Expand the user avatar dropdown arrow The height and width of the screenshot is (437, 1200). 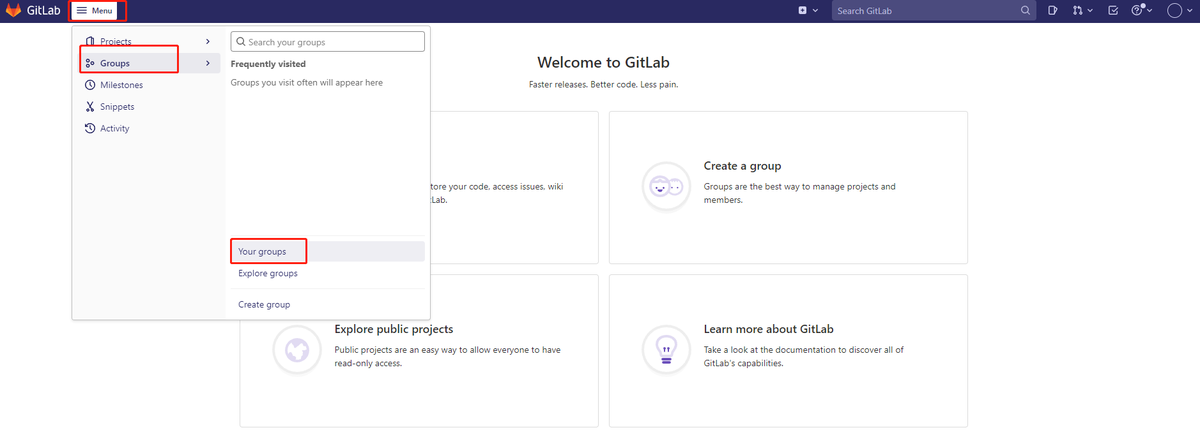(x=1190, y=11)
